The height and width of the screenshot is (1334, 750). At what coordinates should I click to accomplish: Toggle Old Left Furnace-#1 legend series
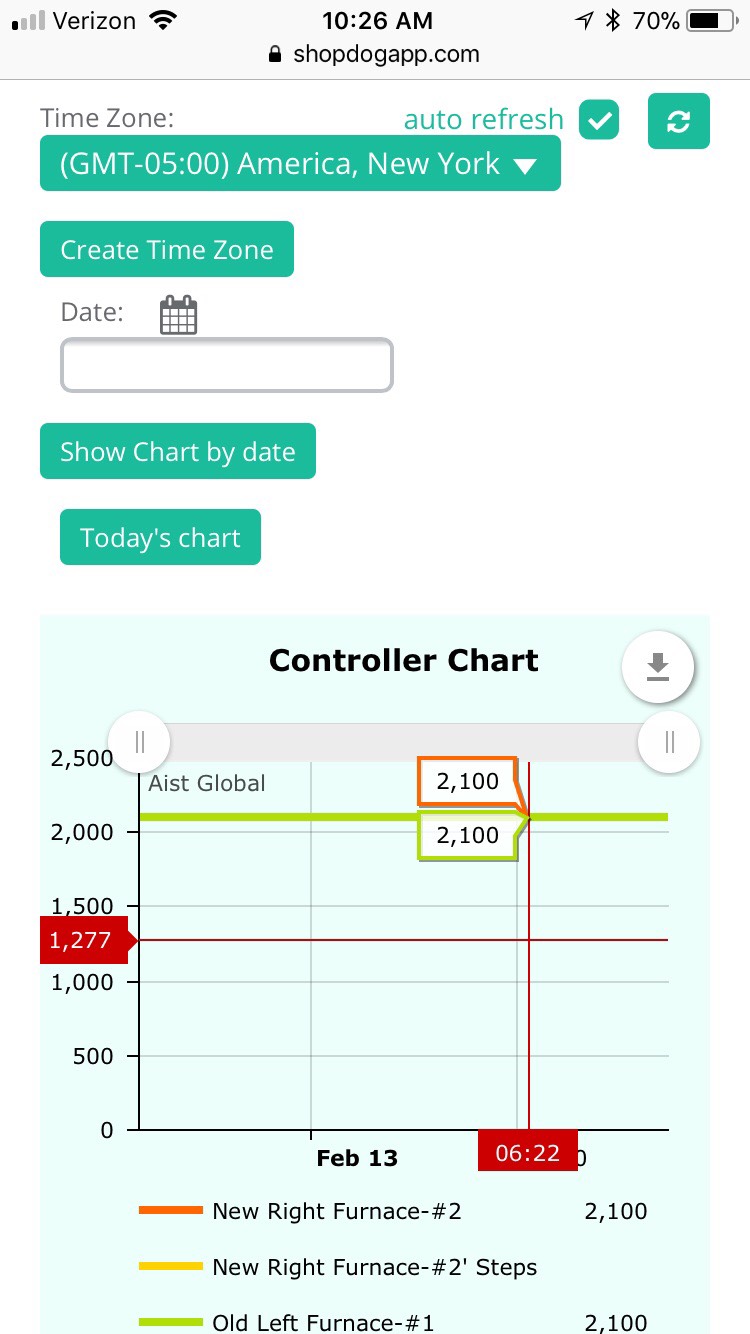point(322,1323)
